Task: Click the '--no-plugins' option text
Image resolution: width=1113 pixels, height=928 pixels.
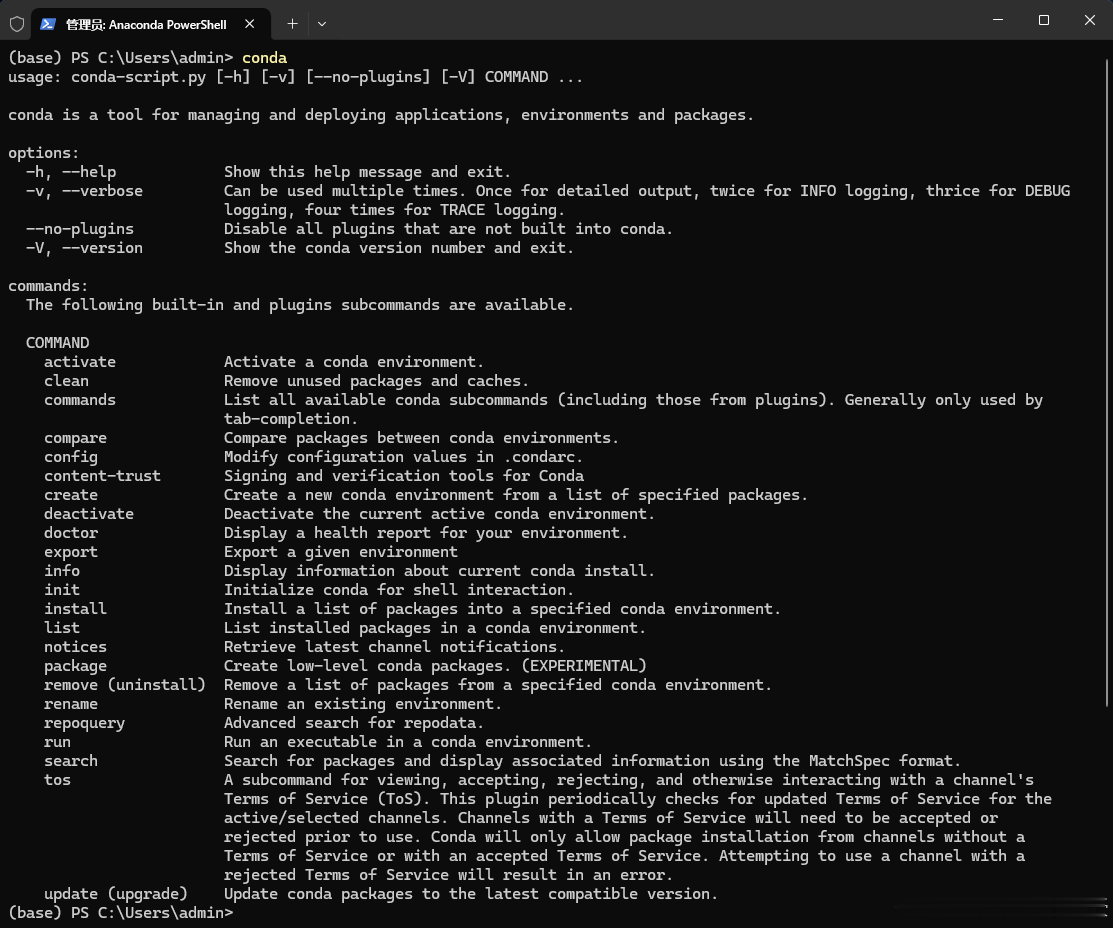Action: (80, 229)
